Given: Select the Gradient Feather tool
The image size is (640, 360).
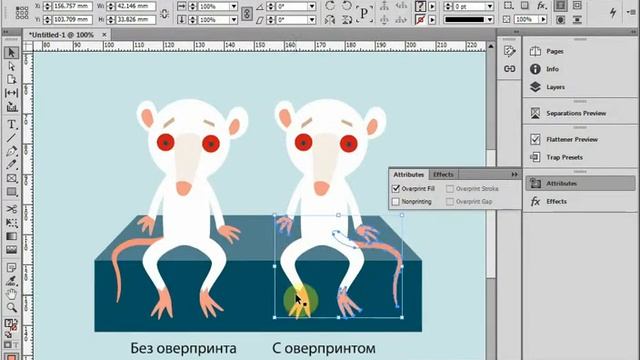Looking at the screenshot, I should tap(11, 250).
